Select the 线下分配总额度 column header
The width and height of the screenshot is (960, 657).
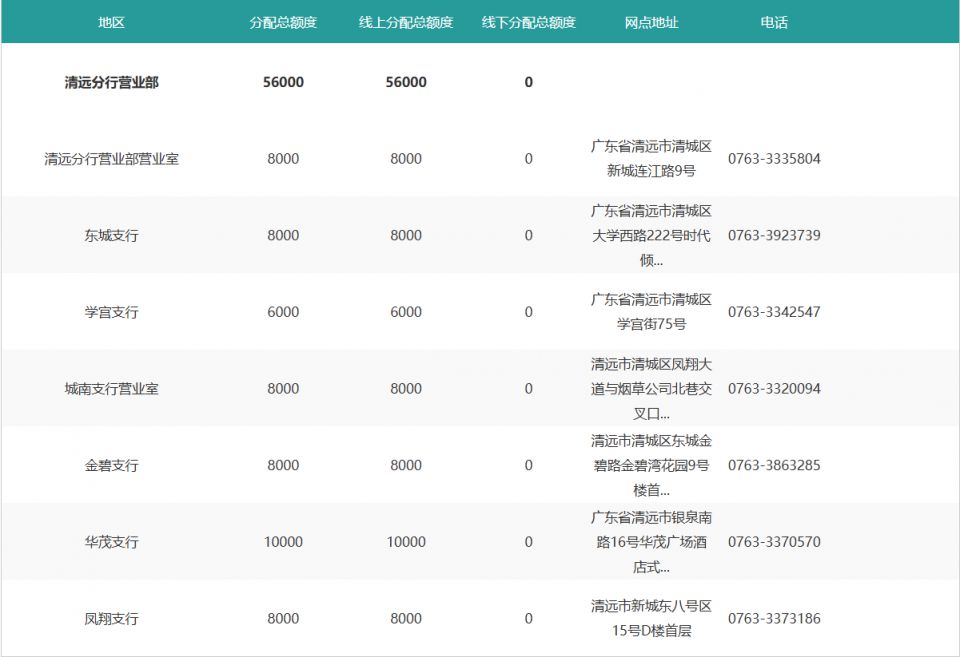[528, 22]
